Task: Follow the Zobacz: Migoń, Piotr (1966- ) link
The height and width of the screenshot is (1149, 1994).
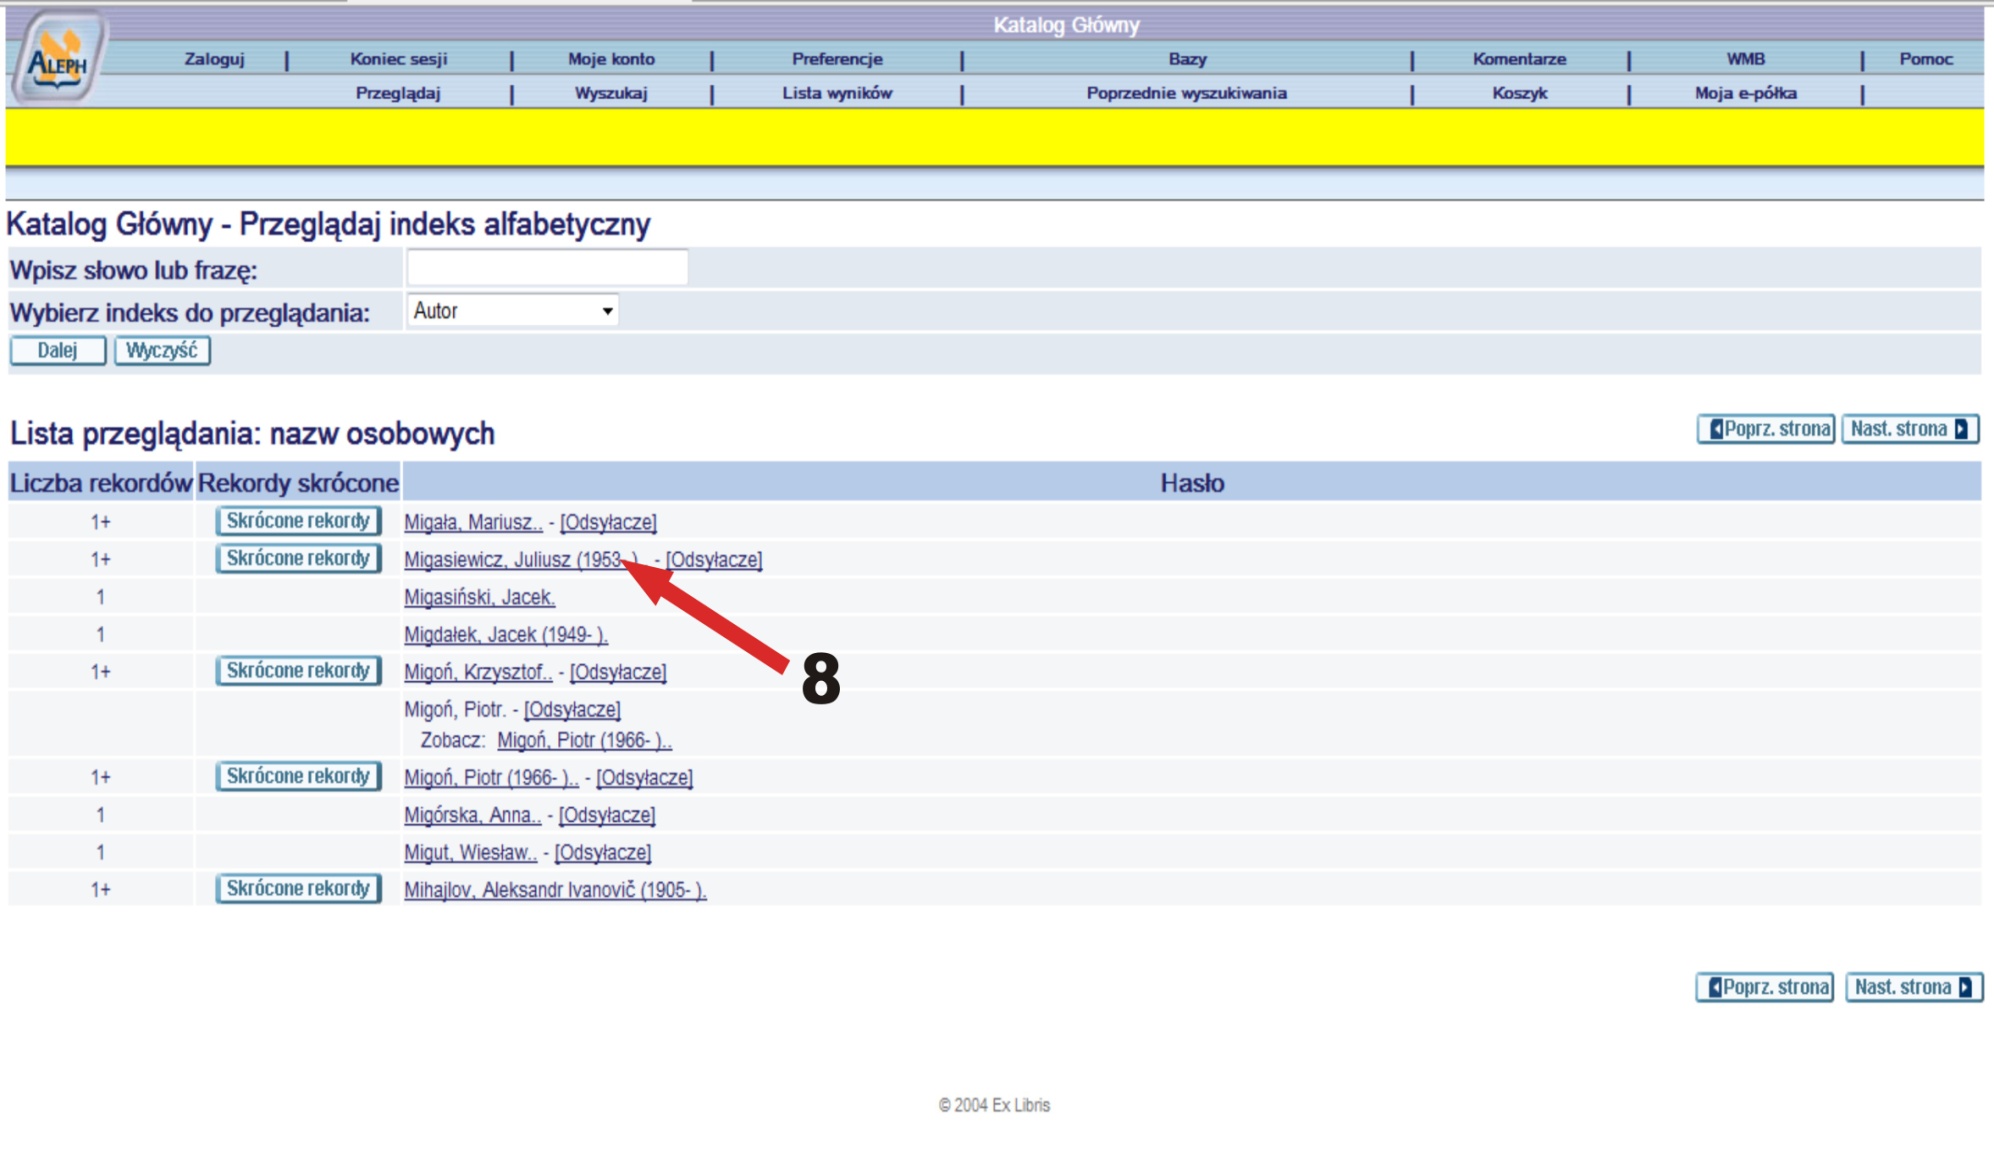Action: point(584,741)
